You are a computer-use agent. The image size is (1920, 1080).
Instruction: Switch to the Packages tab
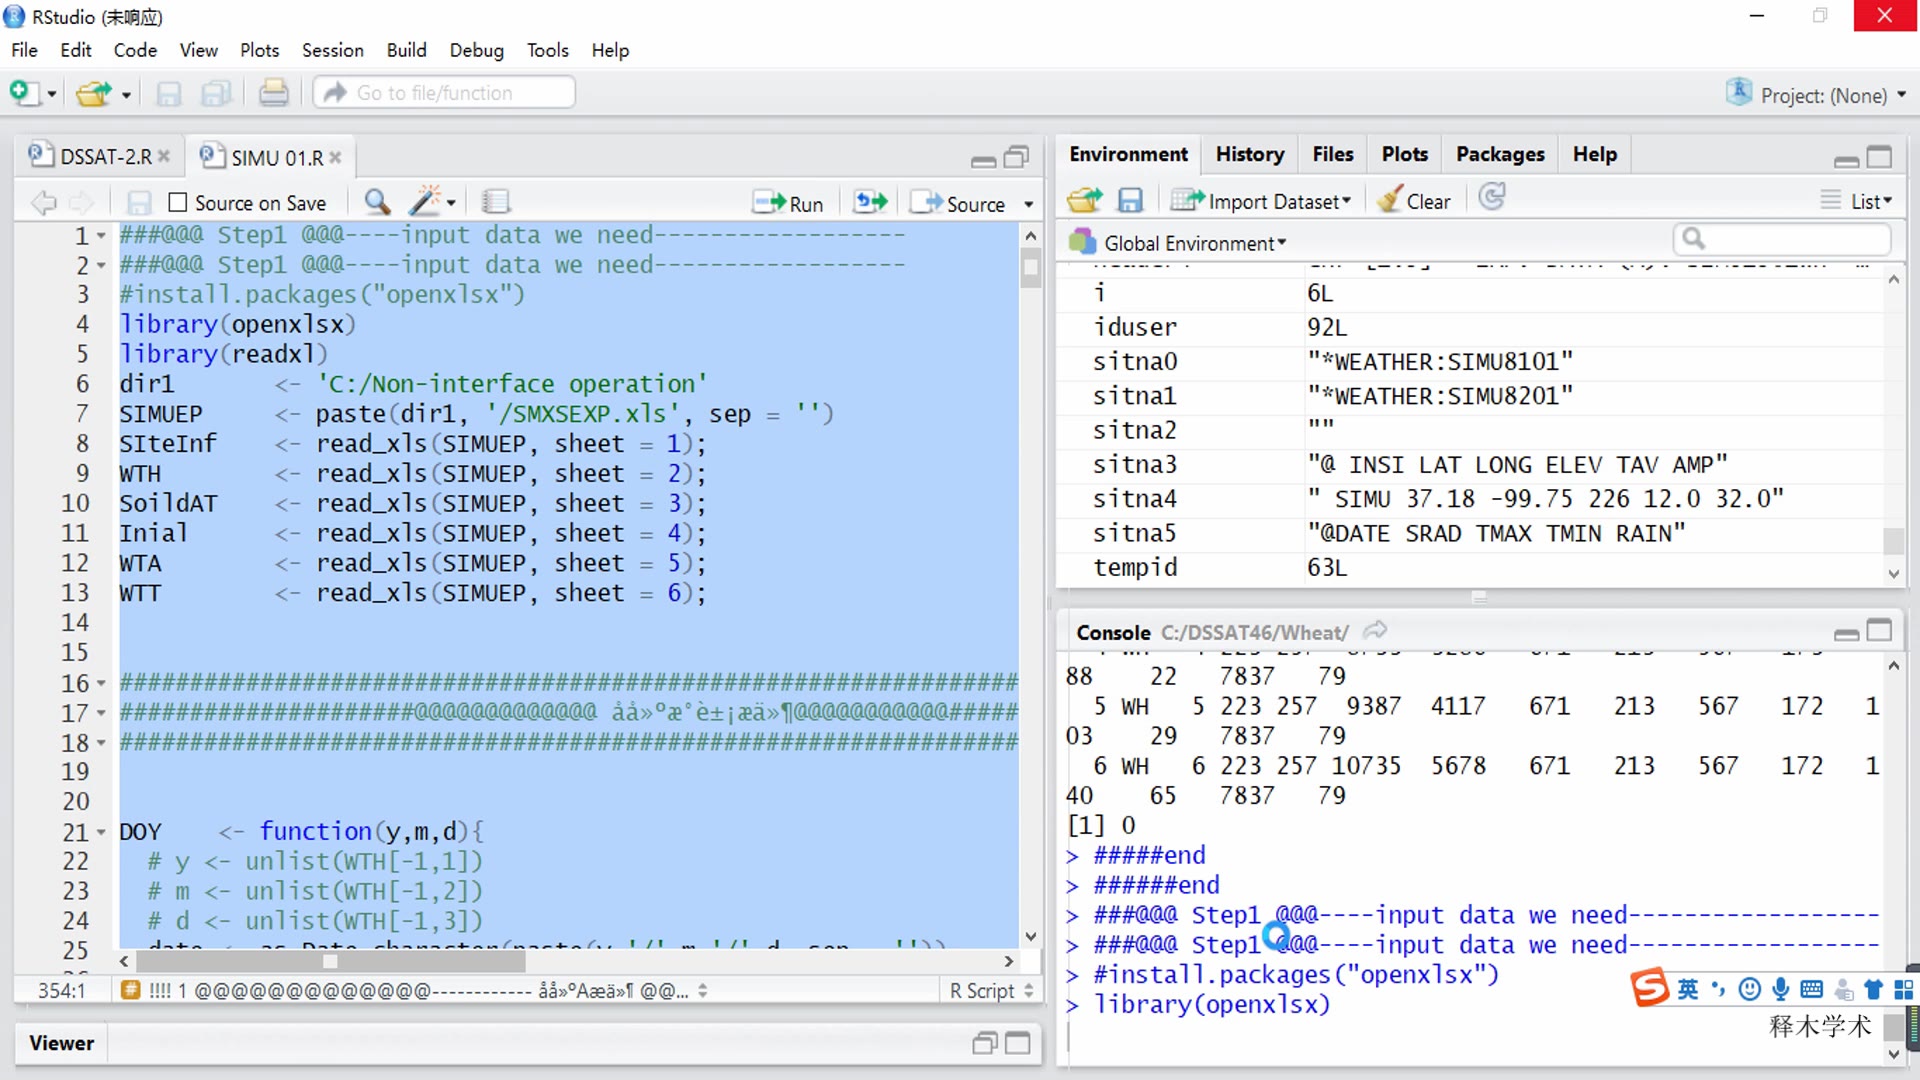tap(1499, 154)
